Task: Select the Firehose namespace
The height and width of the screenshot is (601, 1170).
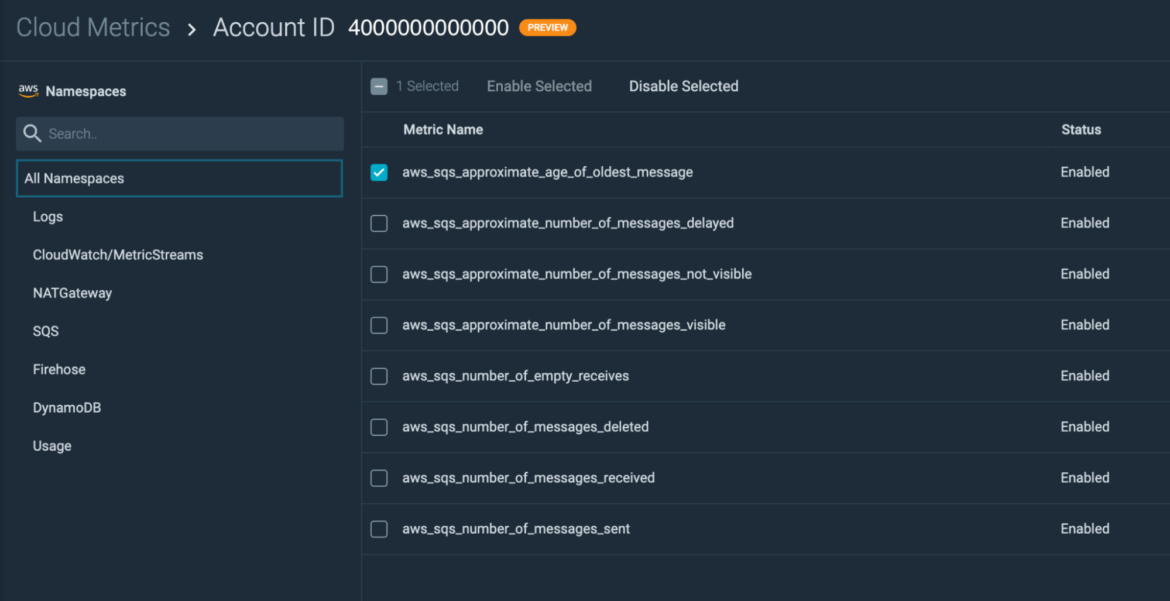Action: (x=59, y=370)
